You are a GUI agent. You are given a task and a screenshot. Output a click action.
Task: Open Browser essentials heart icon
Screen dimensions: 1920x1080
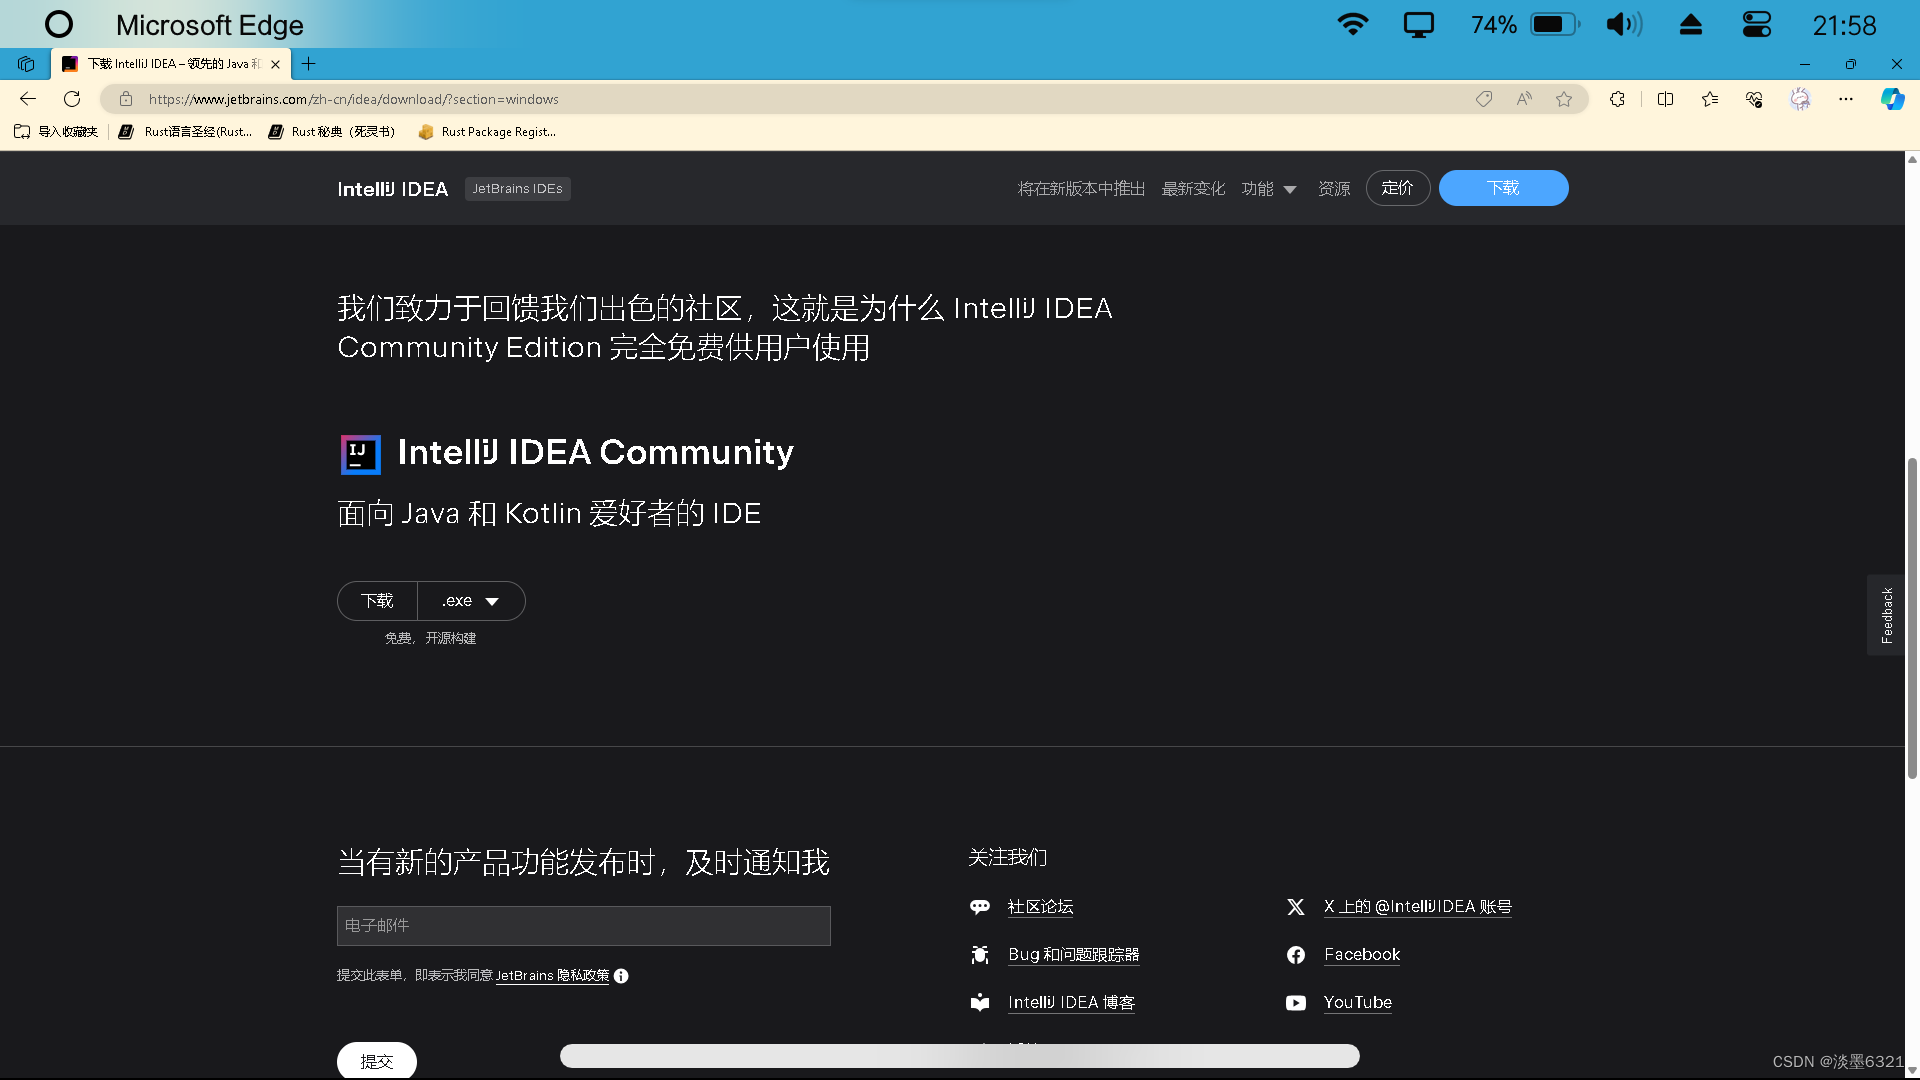(1754, 99)
